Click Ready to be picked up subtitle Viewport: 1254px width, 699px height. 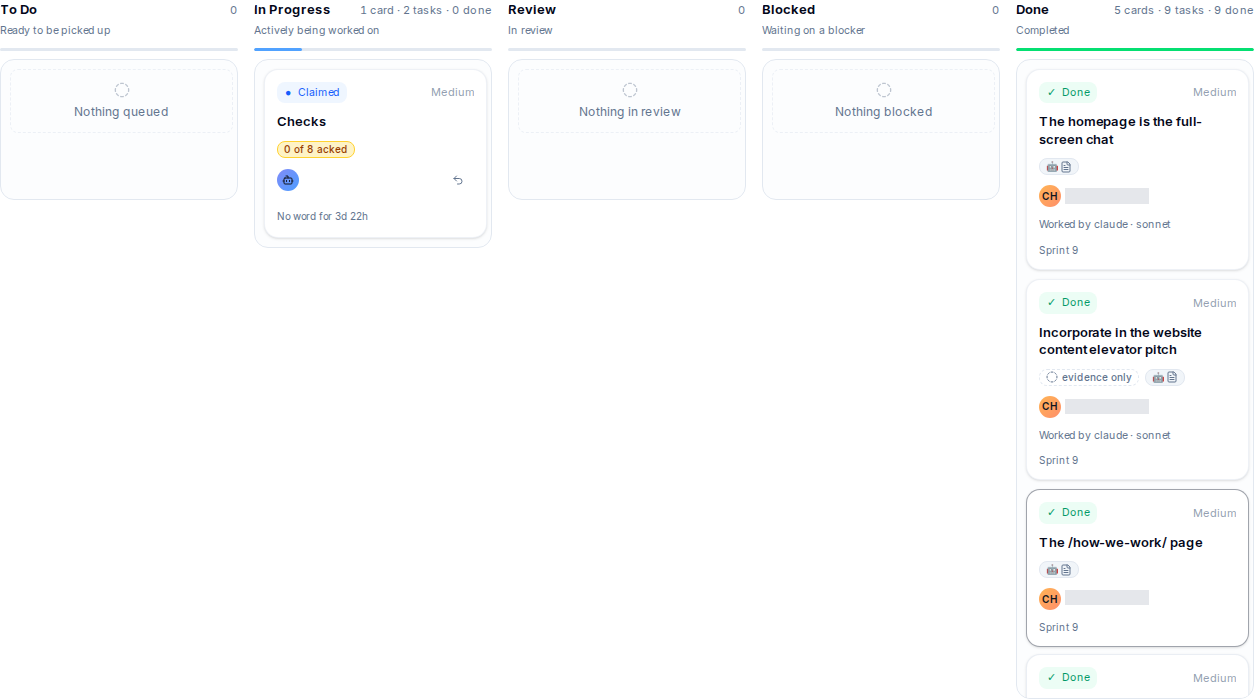click(x=55, y=30)
